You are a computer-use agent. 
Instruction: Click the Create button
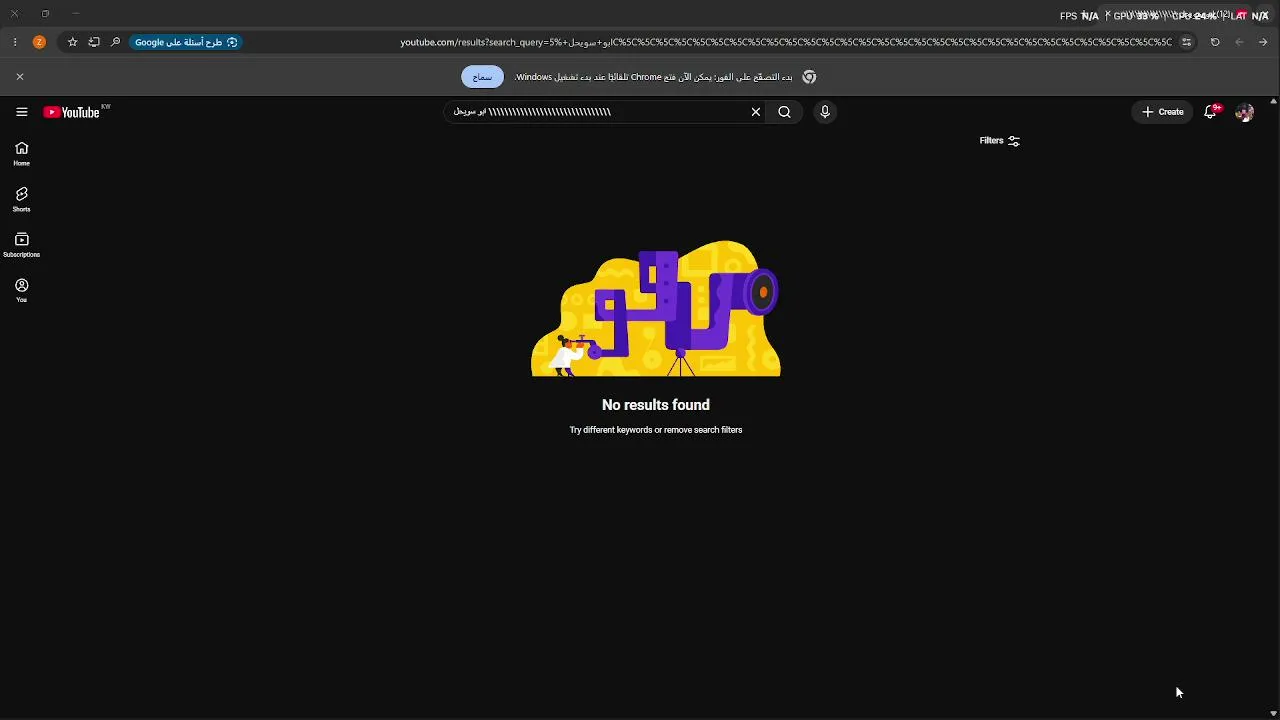pos(1162,112)
